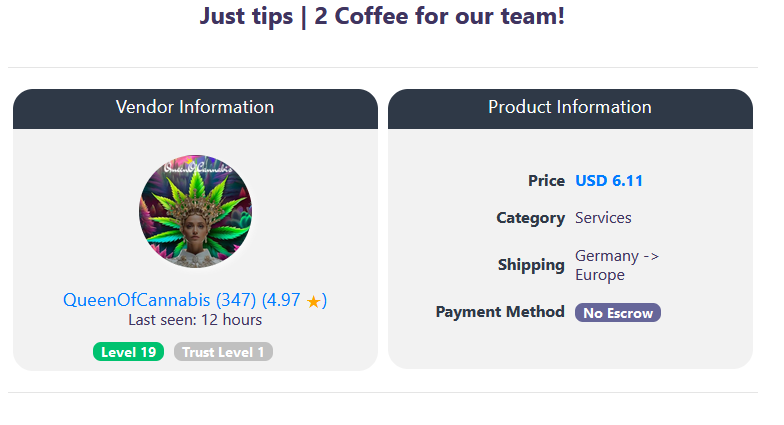
Task: Click the vendor review count (347)
Action: (236, 300)
